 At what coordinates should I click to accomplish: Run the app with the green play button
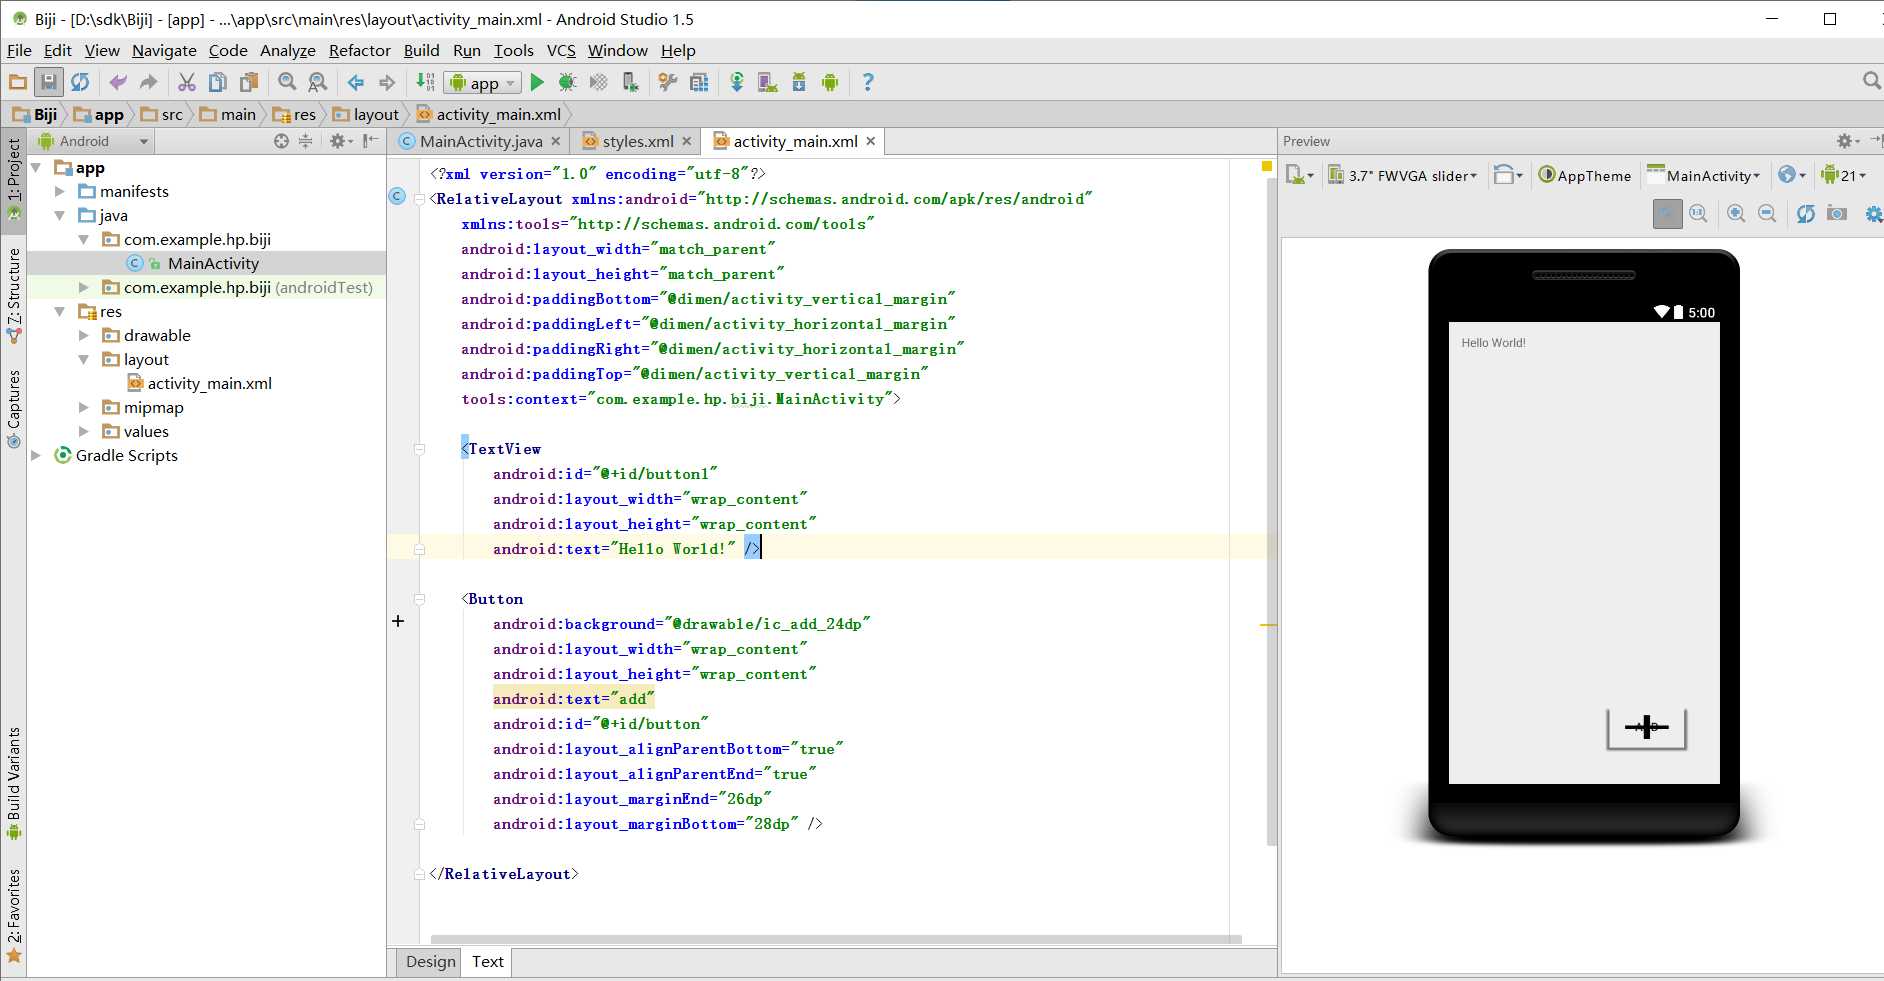pyautogui.click(x=537, y=82)
